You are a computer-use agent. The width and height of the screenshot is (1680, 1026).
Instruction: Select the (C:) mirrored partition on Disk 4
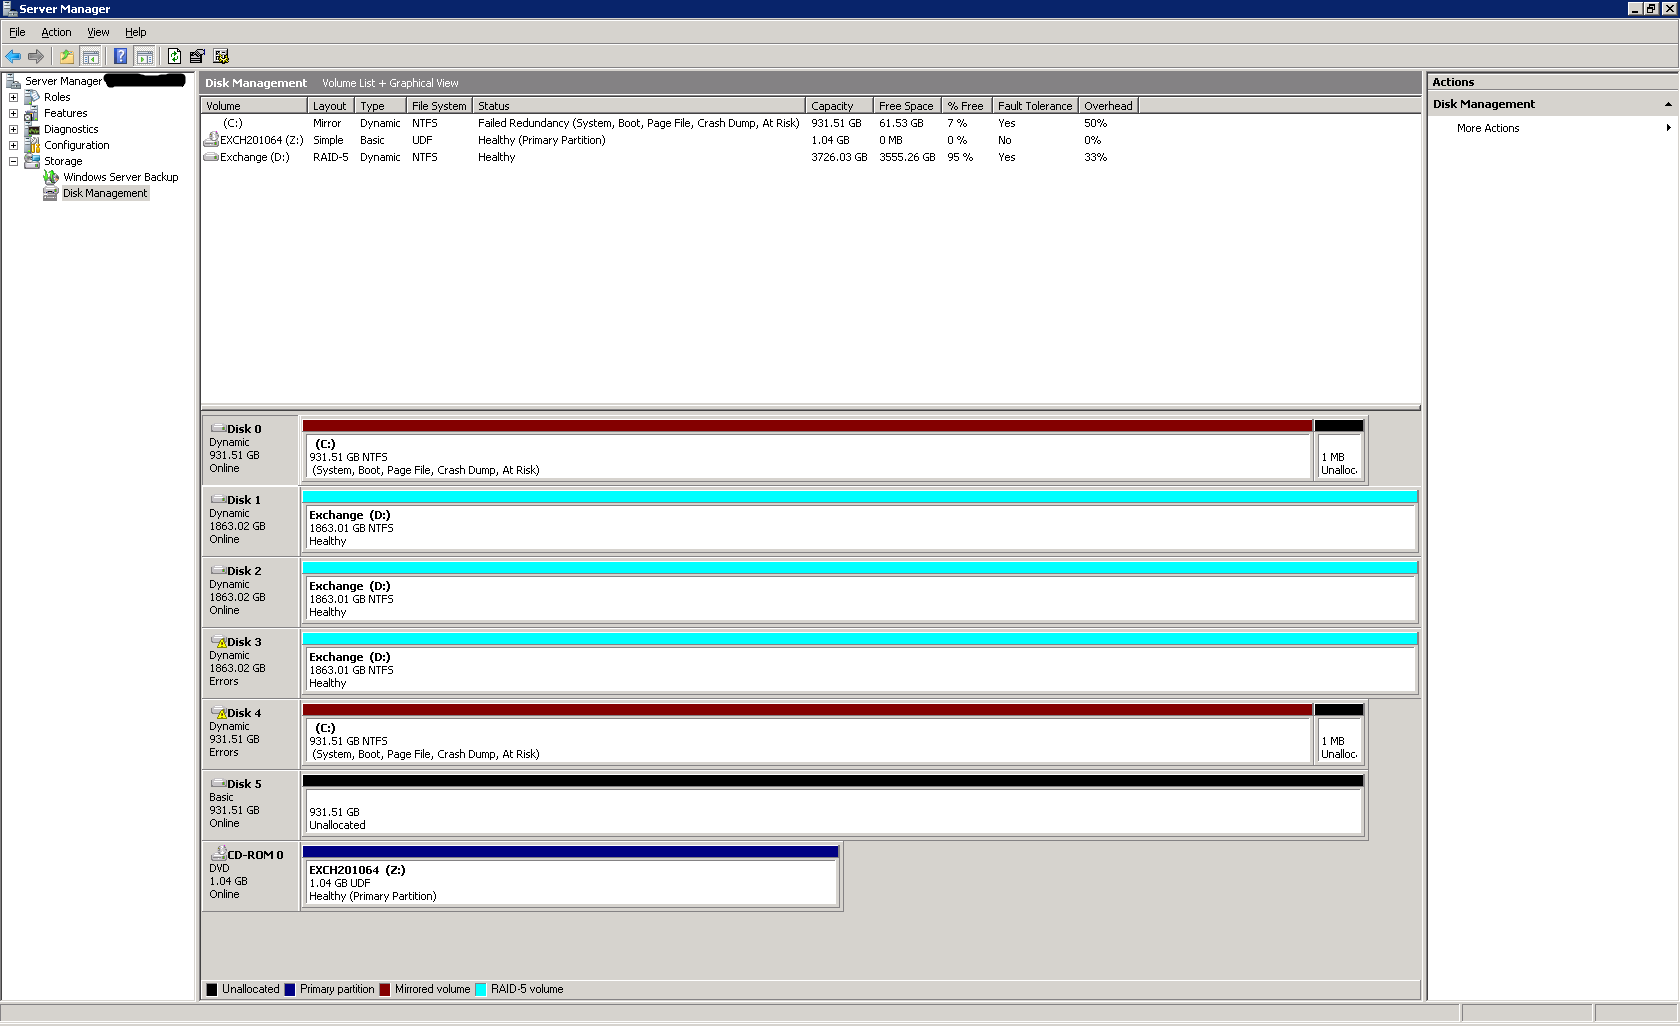807,734
